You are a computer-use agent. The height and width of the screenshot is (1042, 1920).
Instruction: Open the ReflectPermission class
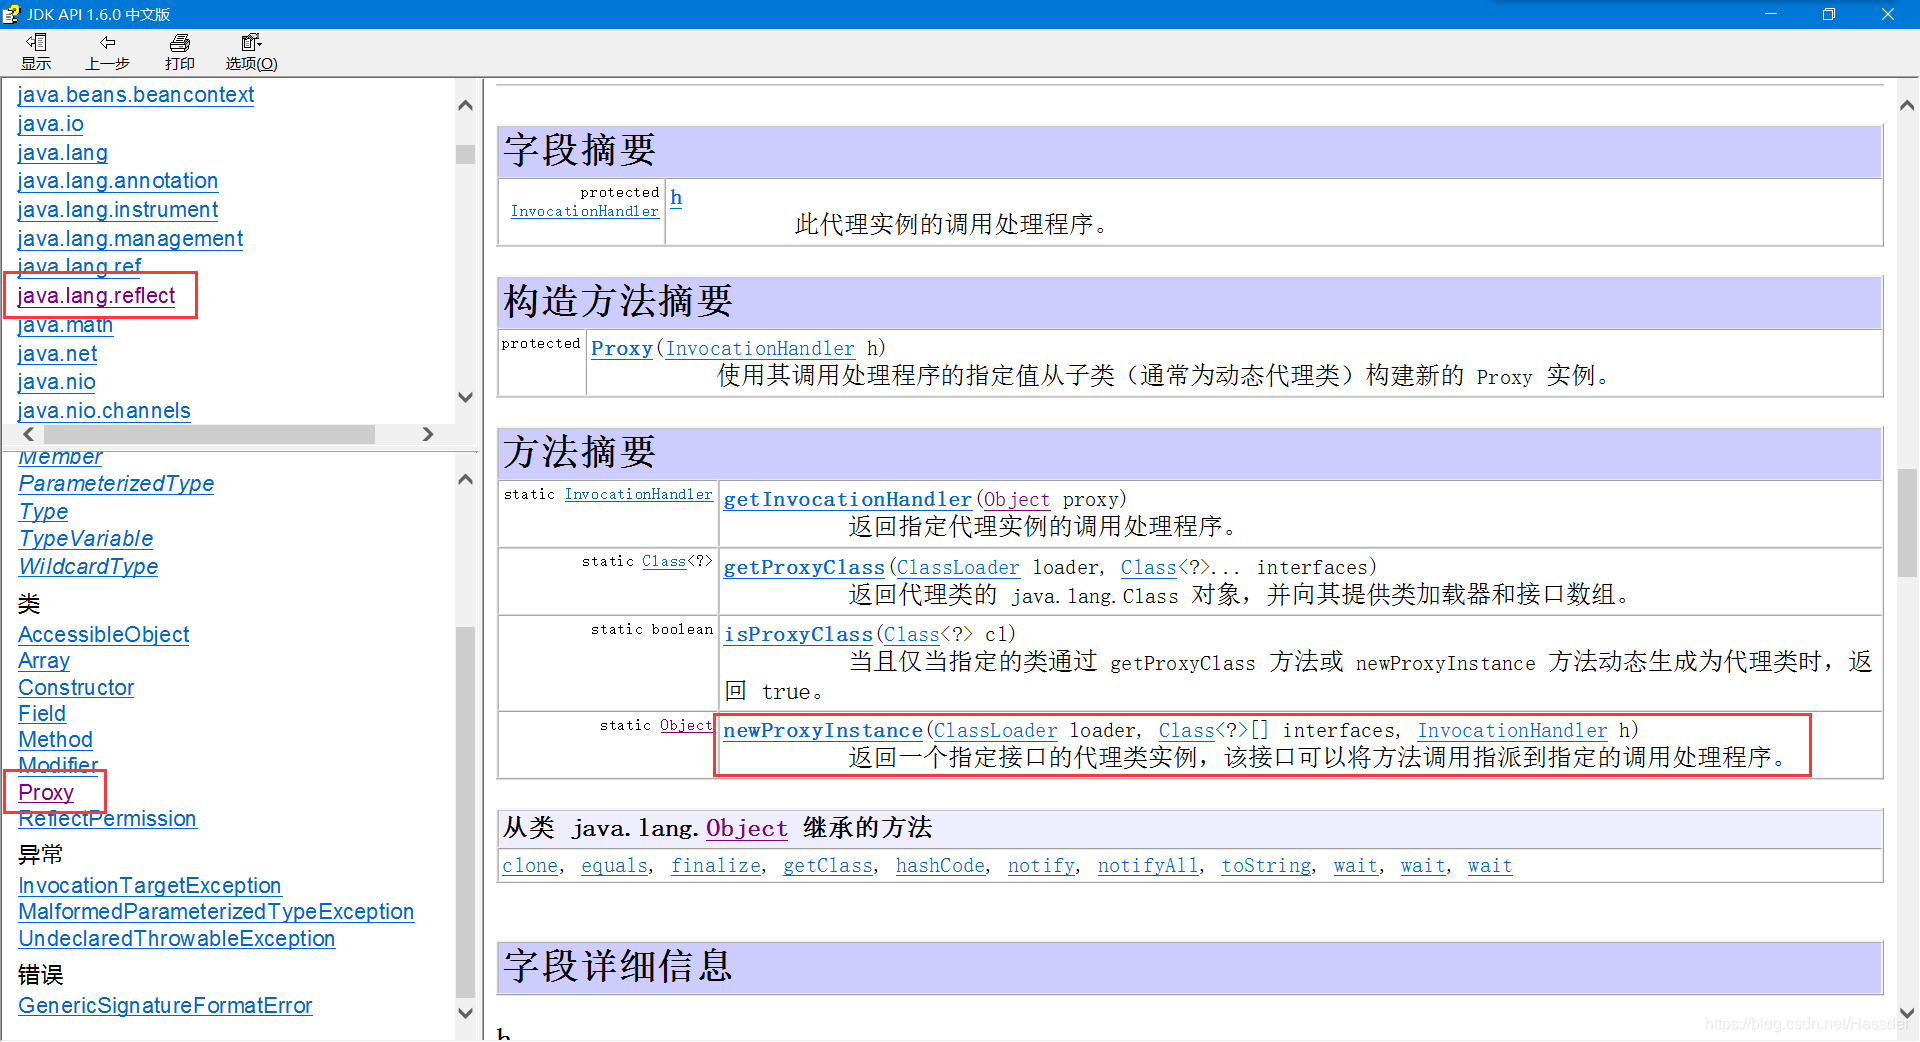point(107,819)
